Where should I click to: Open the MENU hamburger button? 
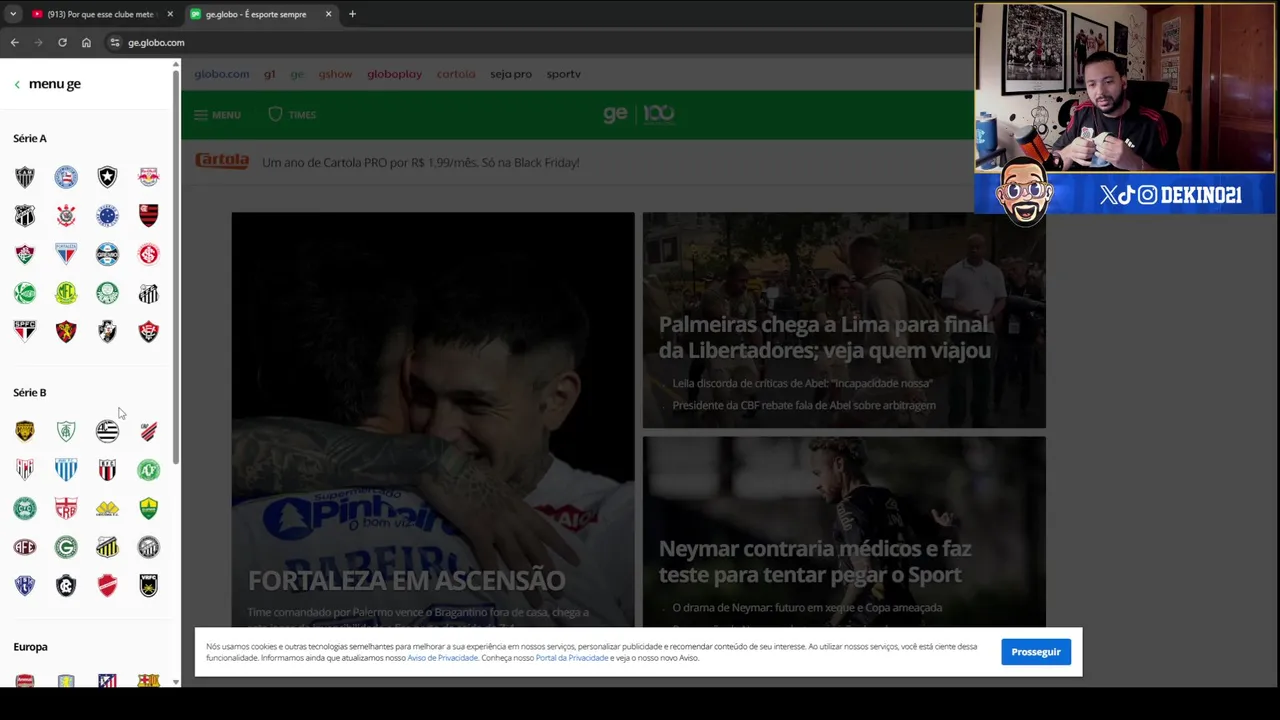(217, 115)
